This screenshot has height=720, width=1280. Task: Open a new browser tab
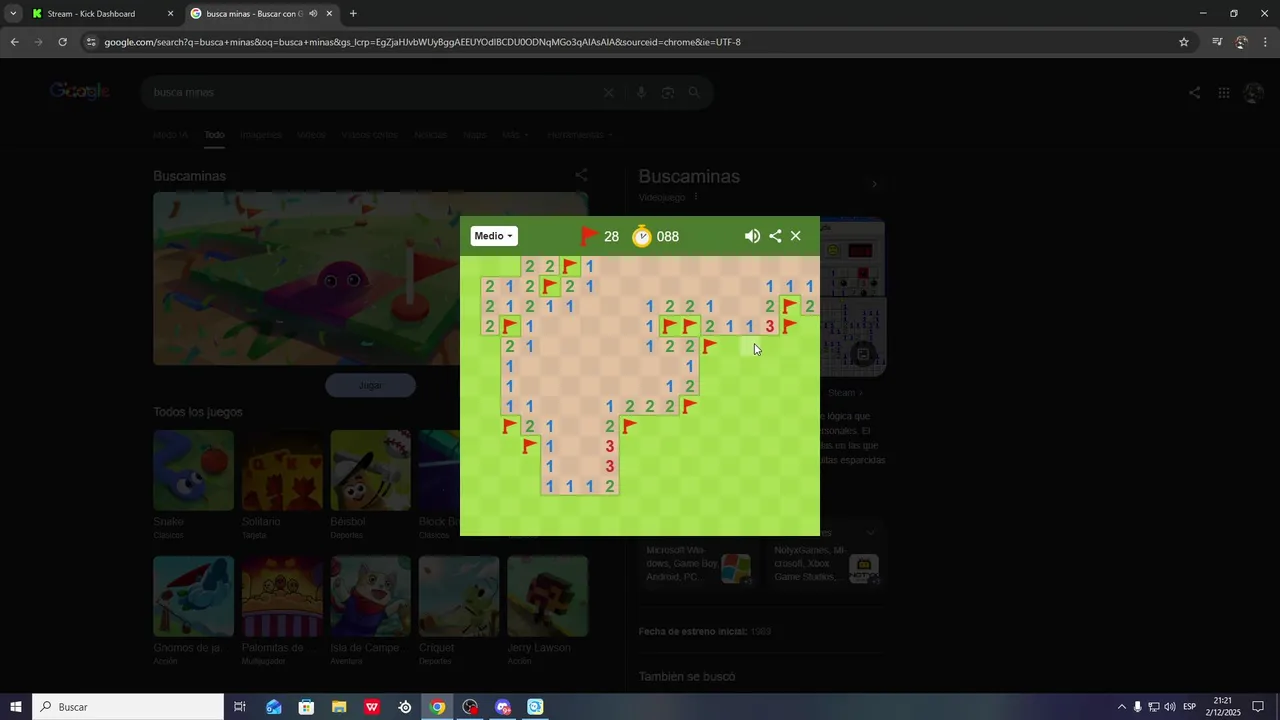(353, 14)
